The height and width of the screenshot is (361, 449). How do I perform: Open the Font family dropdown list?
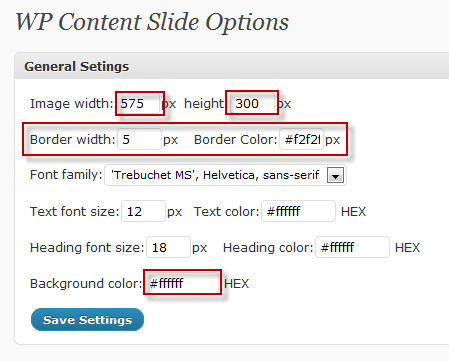click(225, 175)
